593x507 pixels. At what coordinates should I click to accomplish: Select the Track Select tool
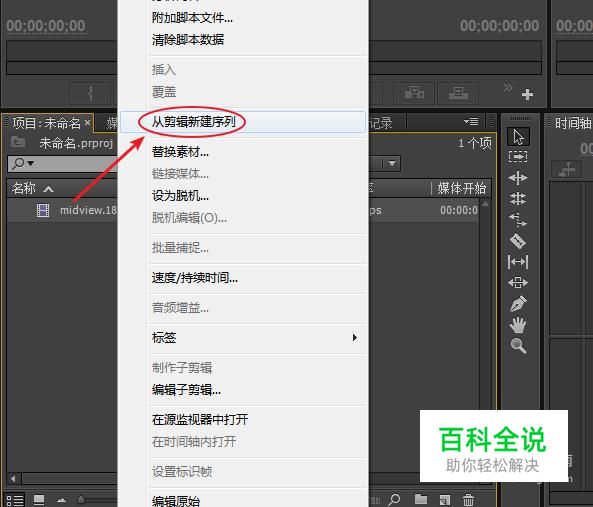click(x=518, y=156)
